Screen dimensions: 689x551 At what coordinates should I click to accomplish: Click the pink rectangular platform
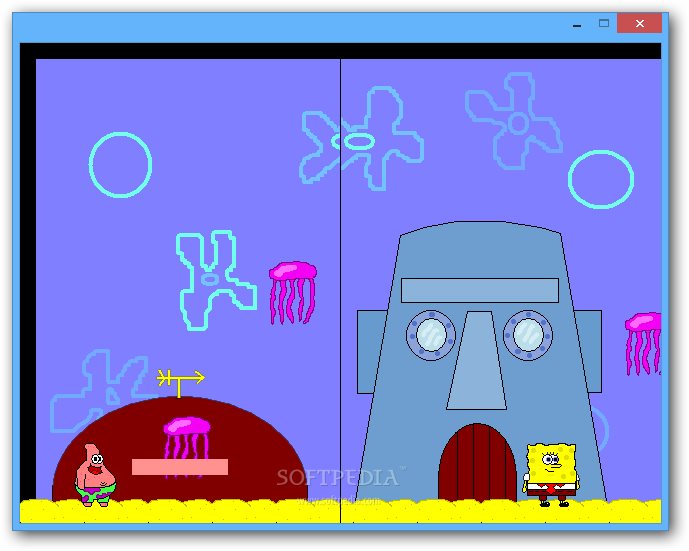(180, 467)
